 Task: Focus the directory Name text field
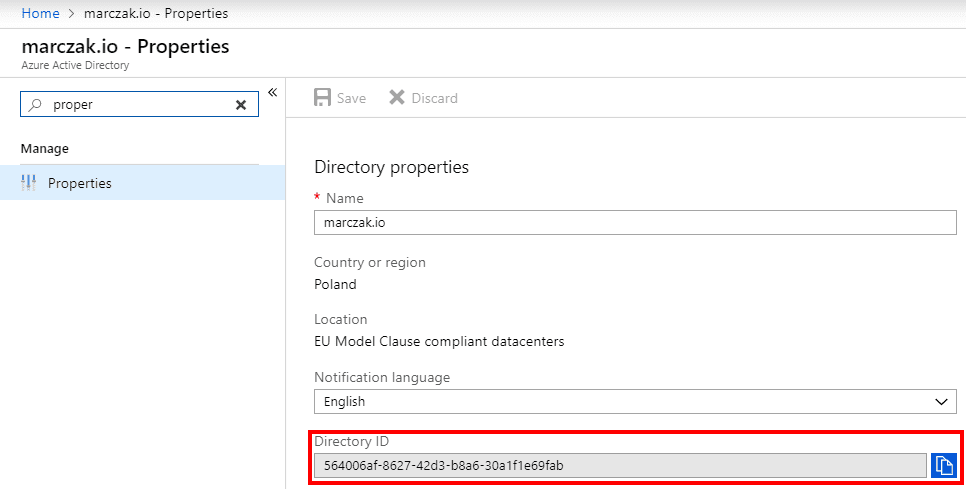634,222
